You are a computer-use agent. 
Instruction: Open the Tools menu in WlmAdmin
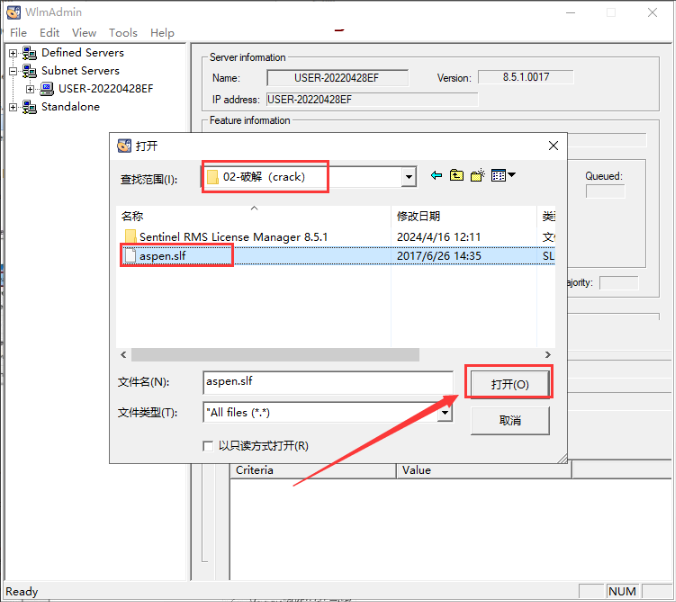[x=123, y=33]
